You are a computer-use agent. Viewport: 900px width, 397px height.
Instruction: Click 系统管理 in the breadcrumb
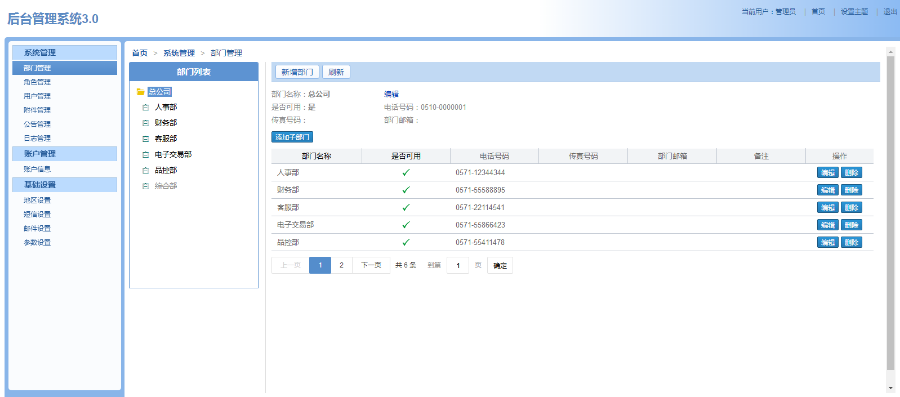(179, 53)
